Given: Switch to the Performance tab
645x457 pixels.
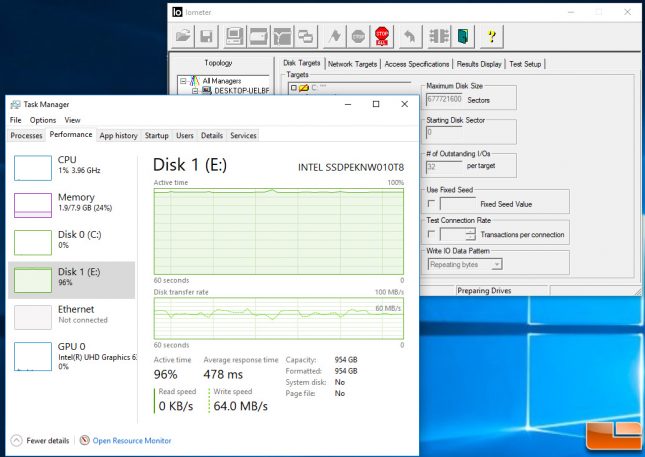Looking at the screenshot, I should pos(71,135).
